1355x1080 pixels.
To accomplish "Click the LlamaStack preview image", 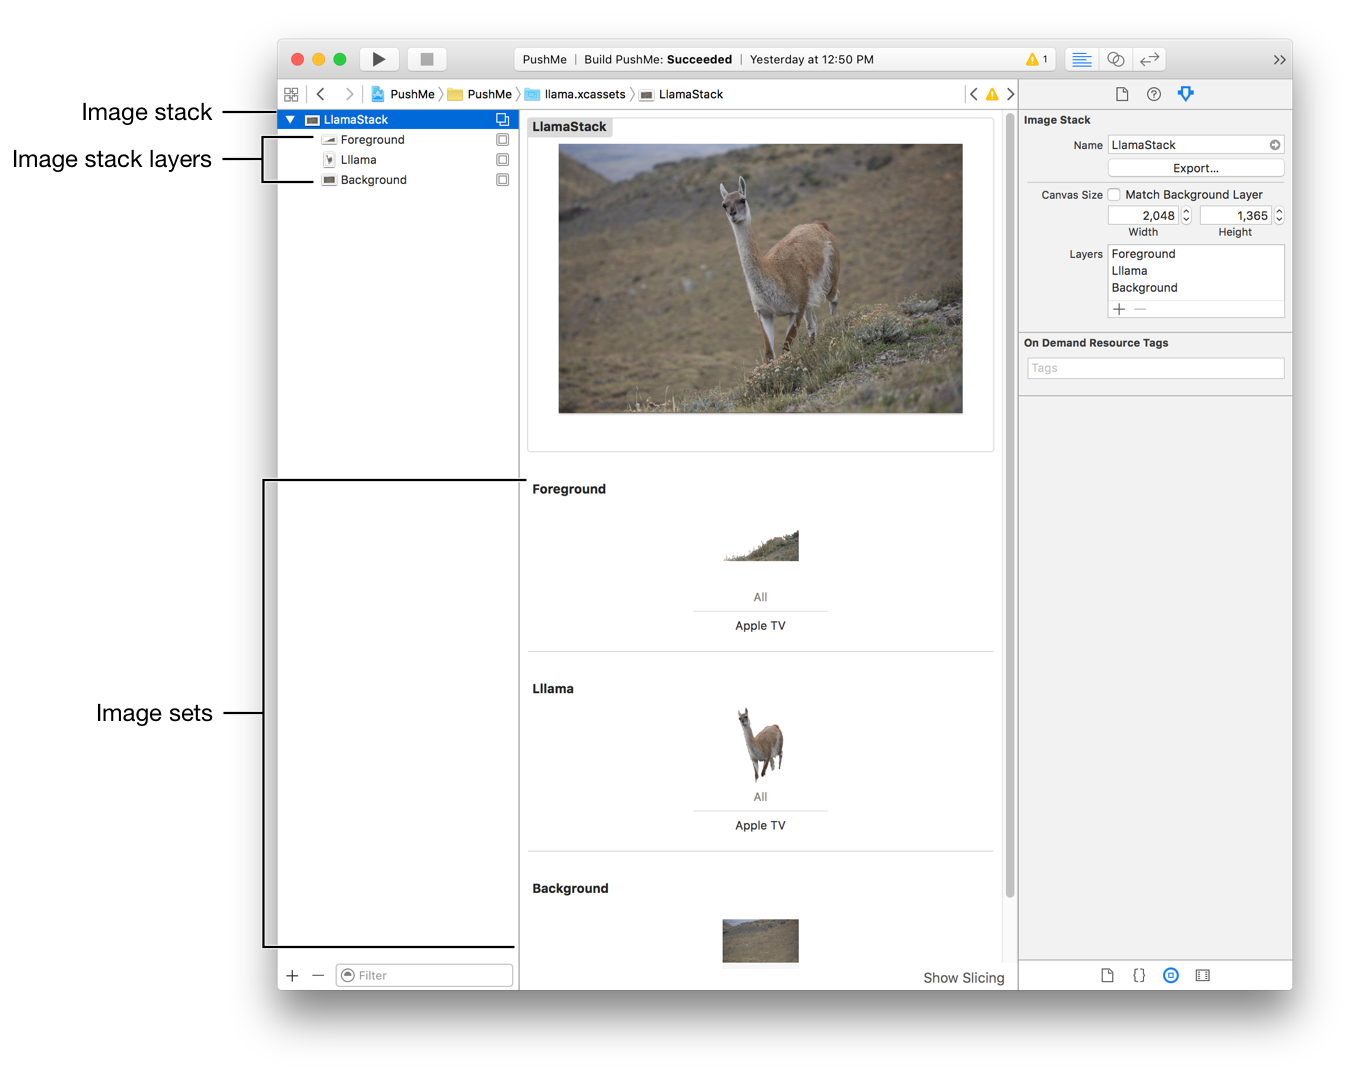I will pyautogui.click(x=760, y=278).
